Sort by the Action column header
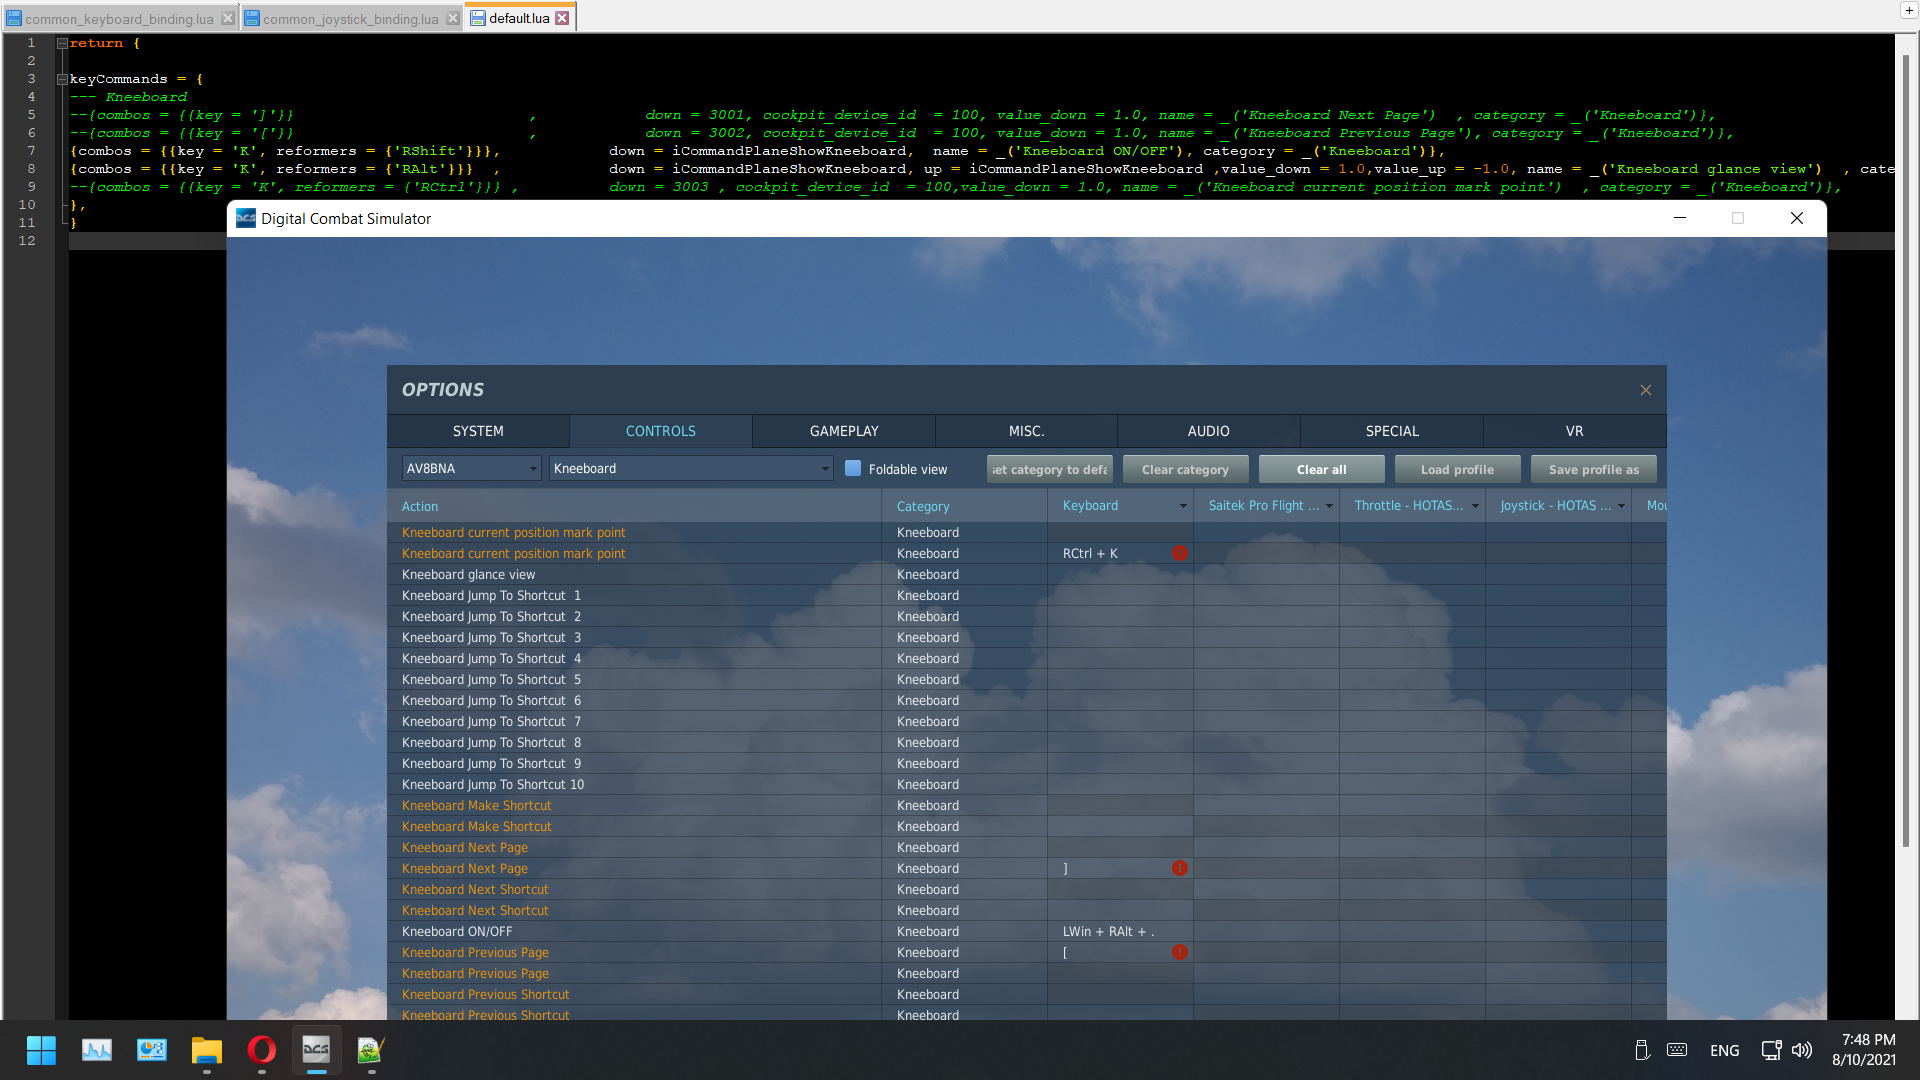The width and height of the screenshot is (1920, 1080). 634,506
